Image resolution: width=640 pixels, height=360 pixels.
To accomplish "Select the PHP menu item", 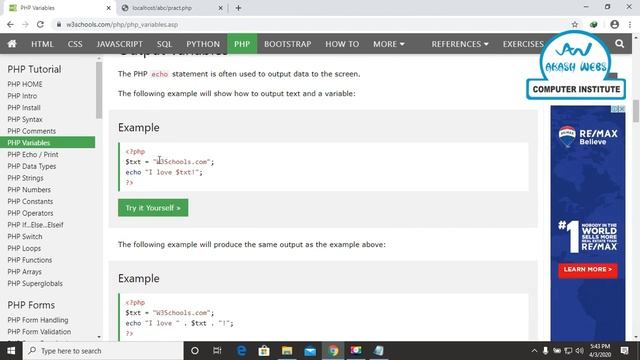I will (242, 44).
